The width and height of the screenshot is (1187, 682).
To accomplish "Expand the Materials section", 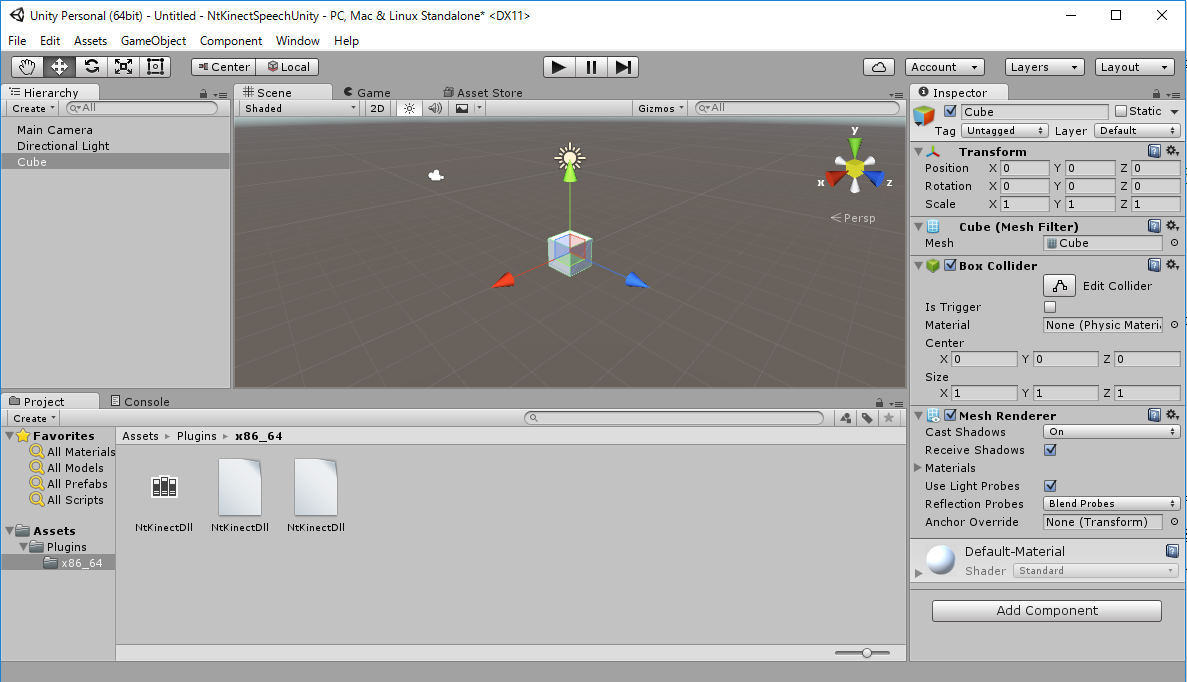I will coord(918,468).
